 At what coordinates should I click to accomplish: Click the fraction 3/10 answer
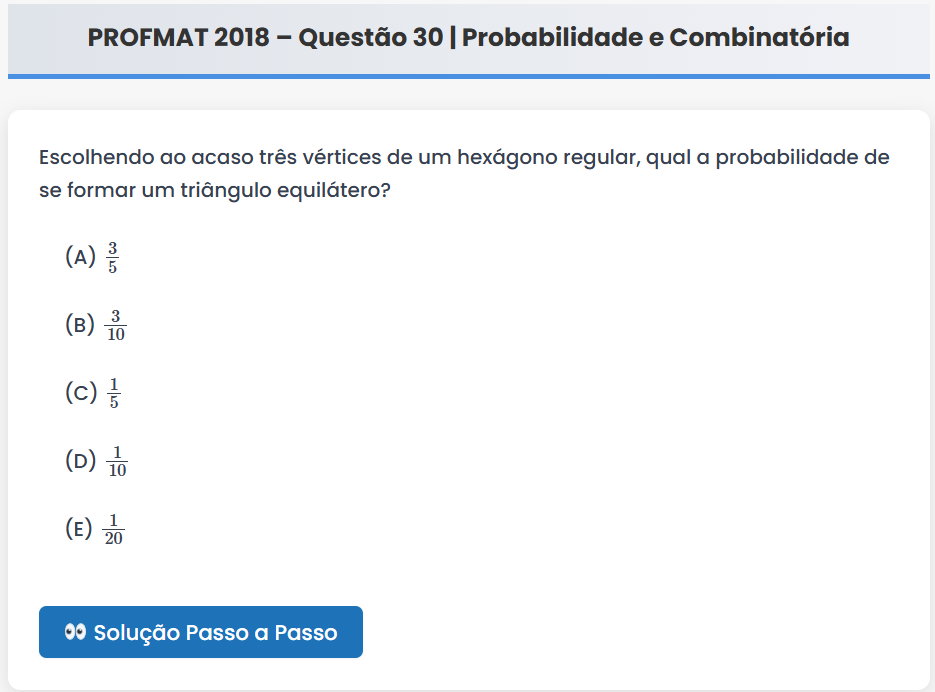[116, 325]
